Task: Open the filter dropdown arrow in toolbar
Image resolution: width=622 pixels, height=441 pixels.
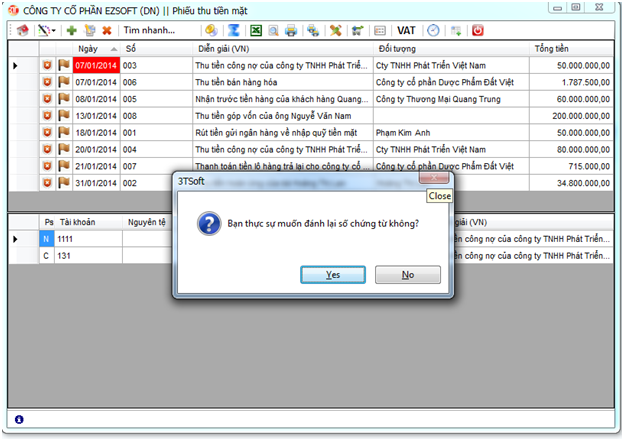Action: (52, 31)
